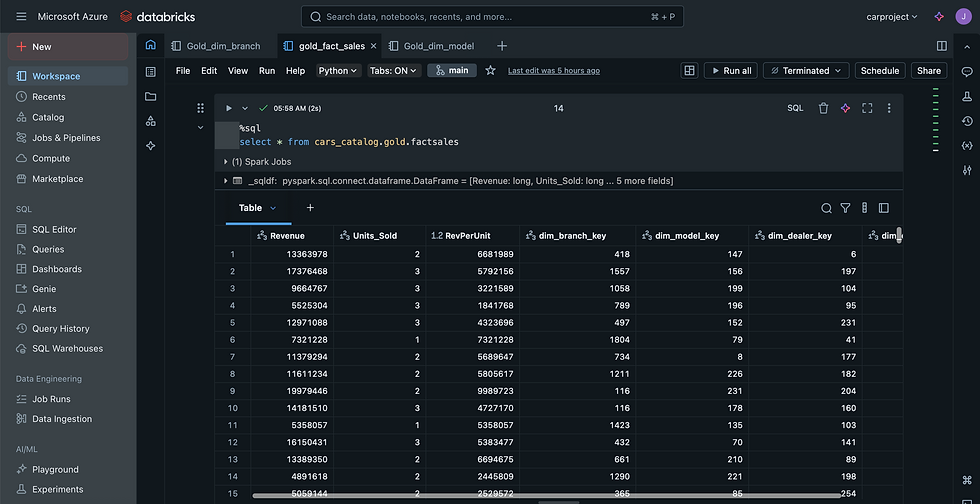Expand the Spark Jobs section

click(256, 161)
